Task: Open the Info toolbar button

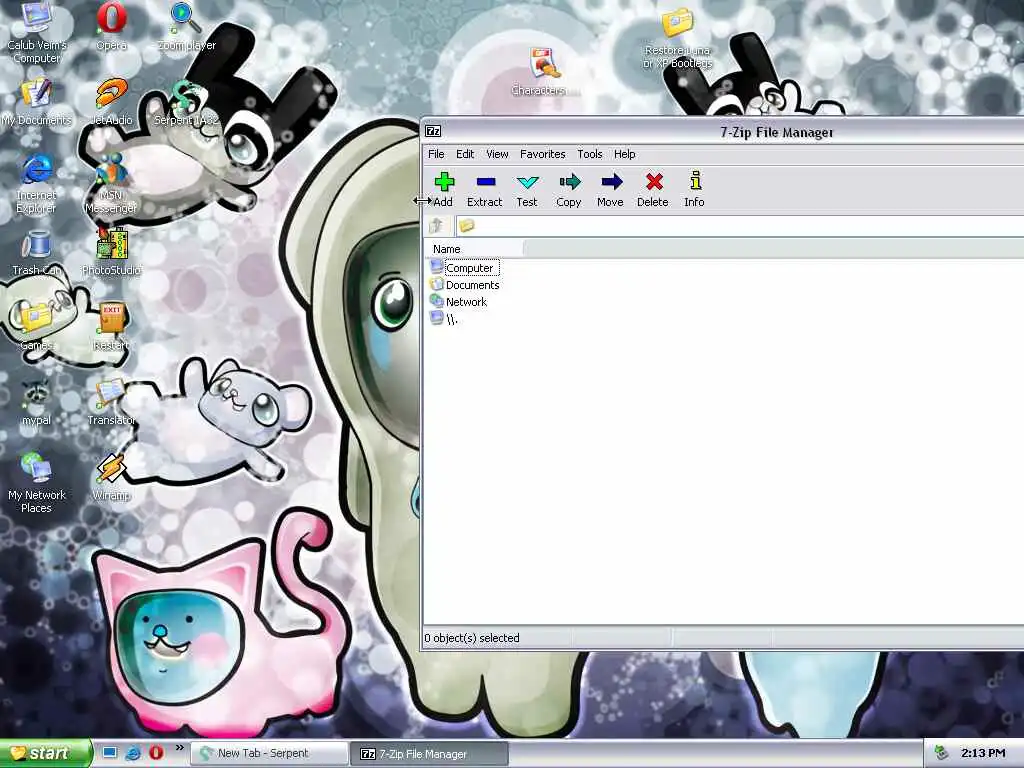Action: tap(694, 189)
